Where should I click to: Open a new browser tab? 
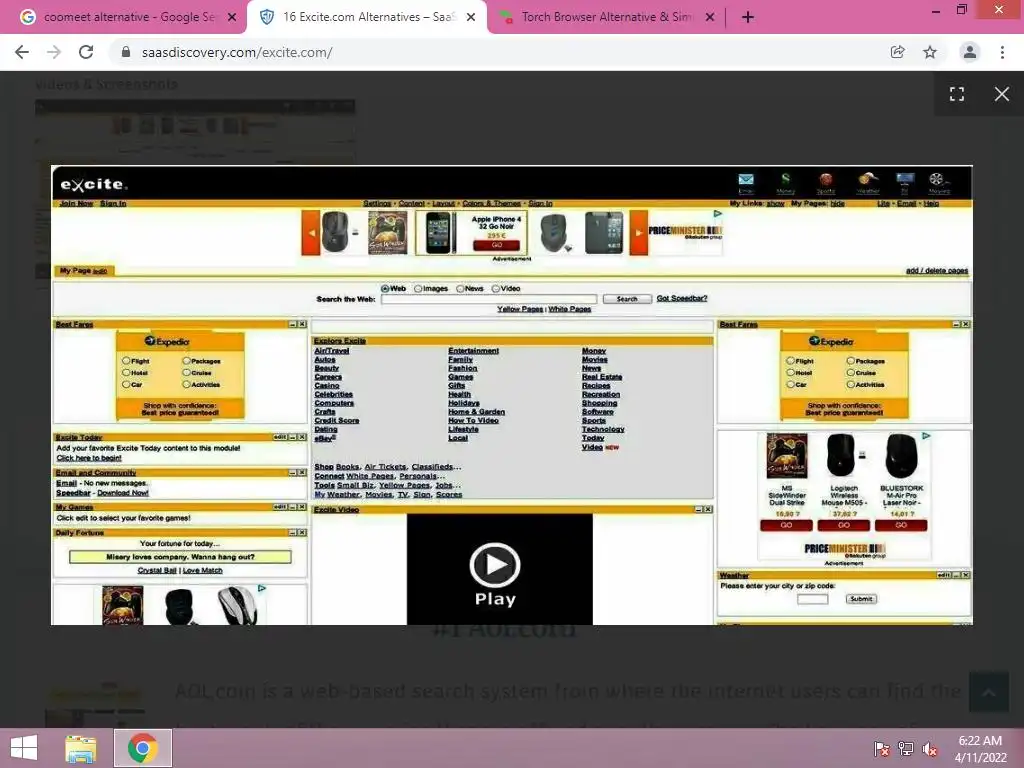point(748,17)
